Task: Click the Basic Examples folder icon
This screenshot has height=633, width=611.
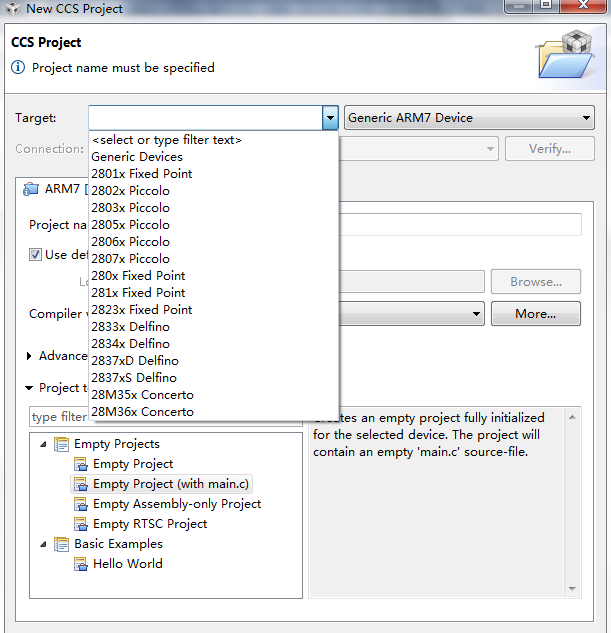Action: tap(62, 544)
